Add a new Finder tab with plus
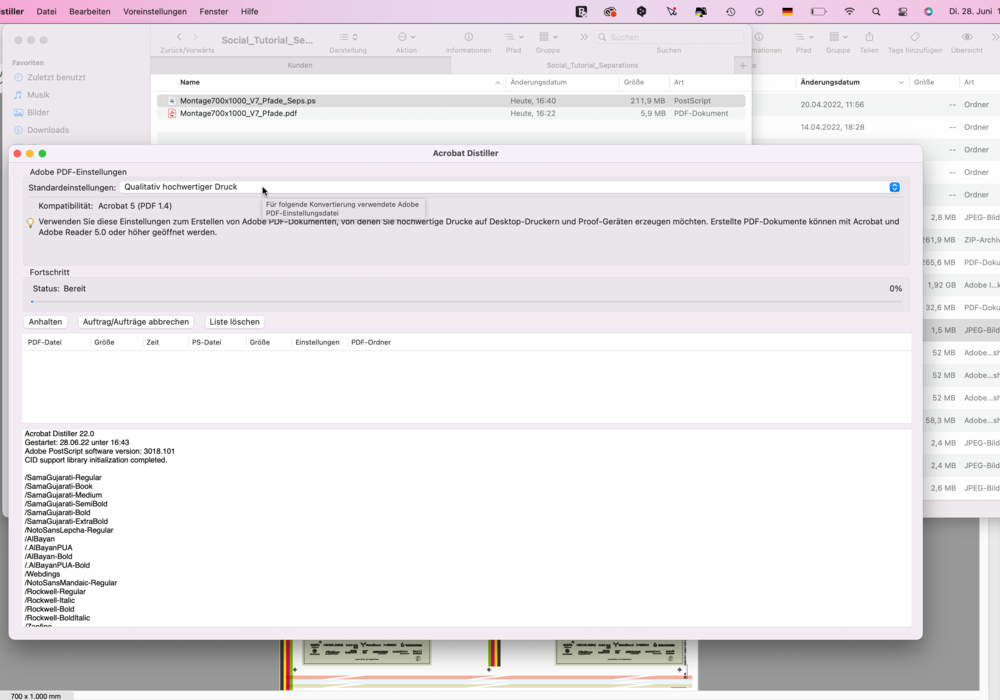The height and width of the screenshot is (700, 1000). pyautogui.click(x=742, y=65)
